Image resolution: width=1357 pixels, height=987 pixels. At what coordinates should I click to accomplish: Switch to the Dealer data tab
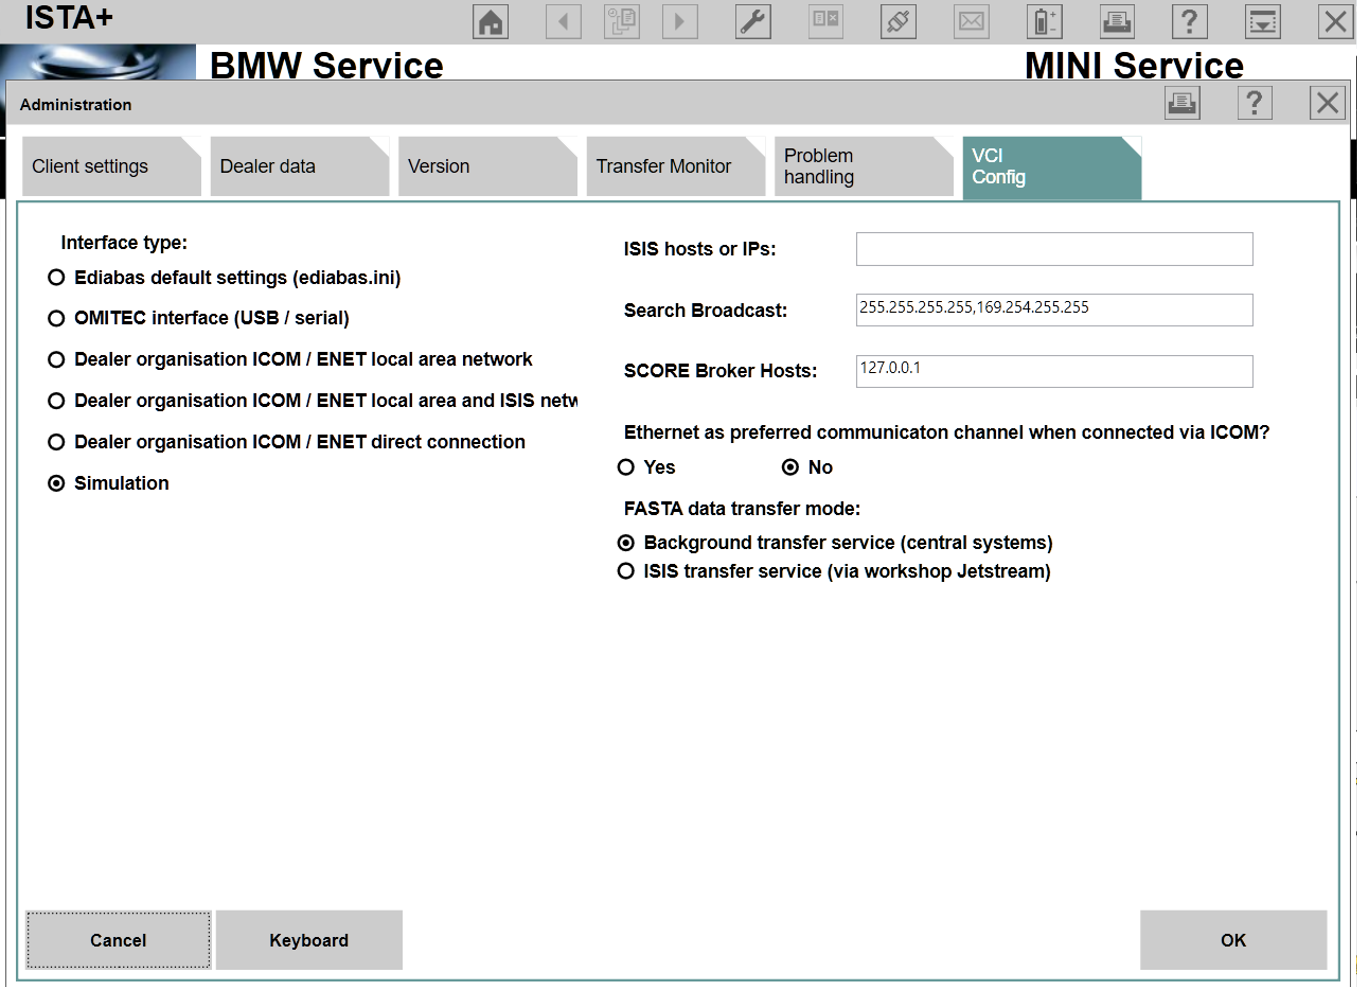pyautogui.click(x=298, y=167)
